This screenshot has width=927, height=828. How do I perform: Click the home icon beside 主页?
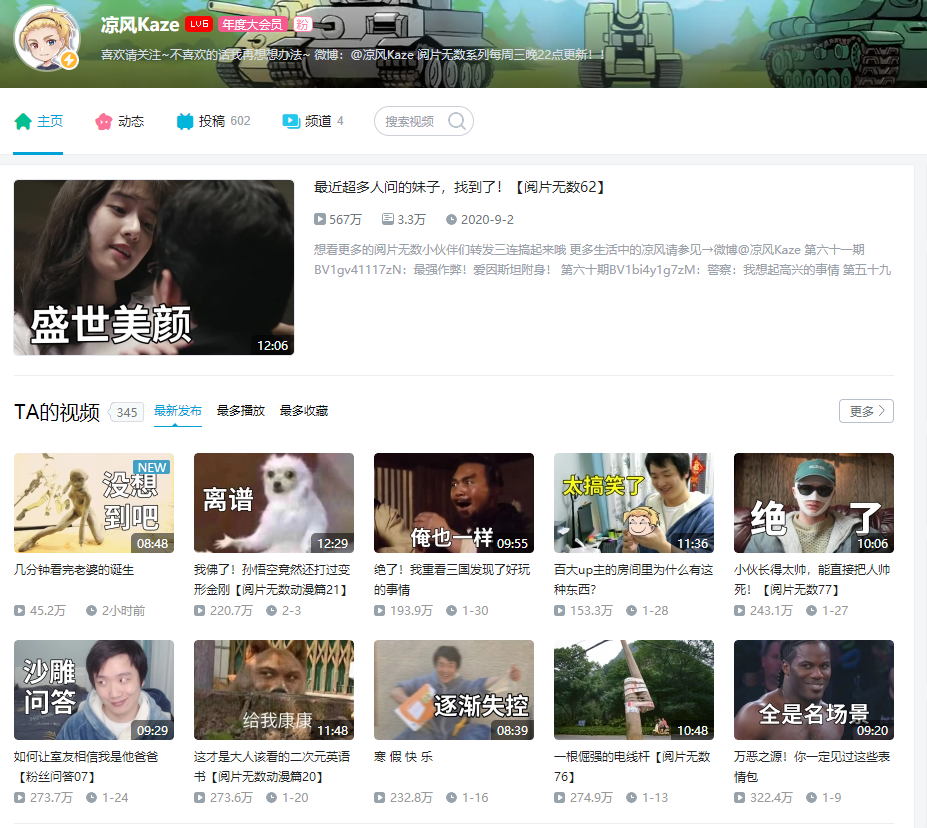click(23, 121)
